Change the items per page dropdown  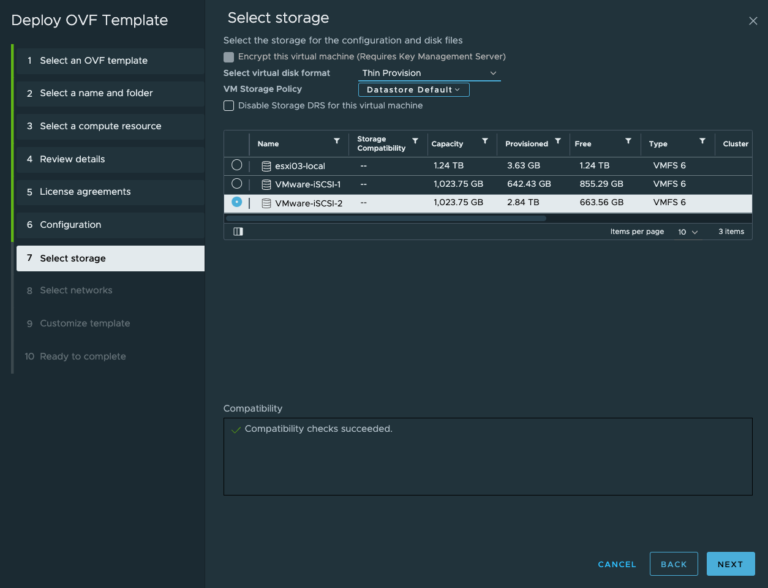click(688, 232)
